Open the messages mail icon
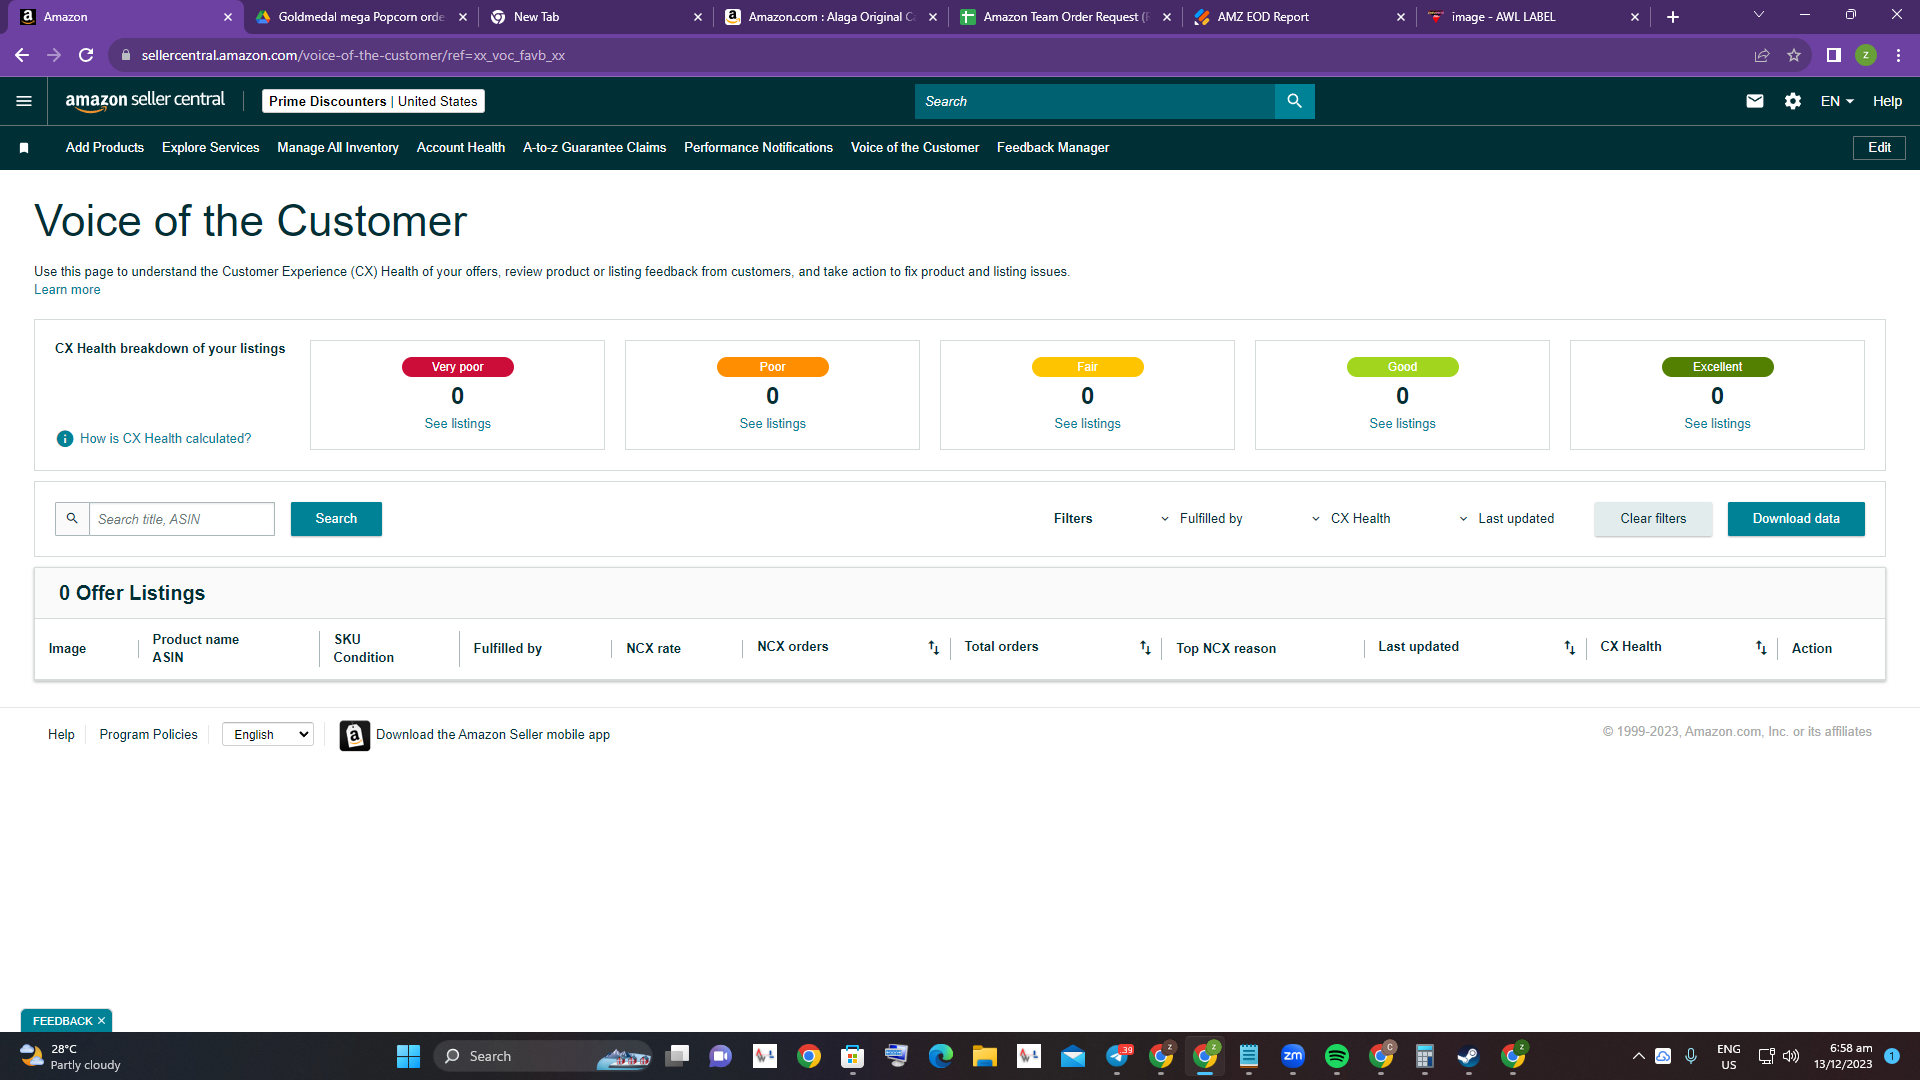This screenshot has width=1920, height=1080. click(x=1755, y=101)
